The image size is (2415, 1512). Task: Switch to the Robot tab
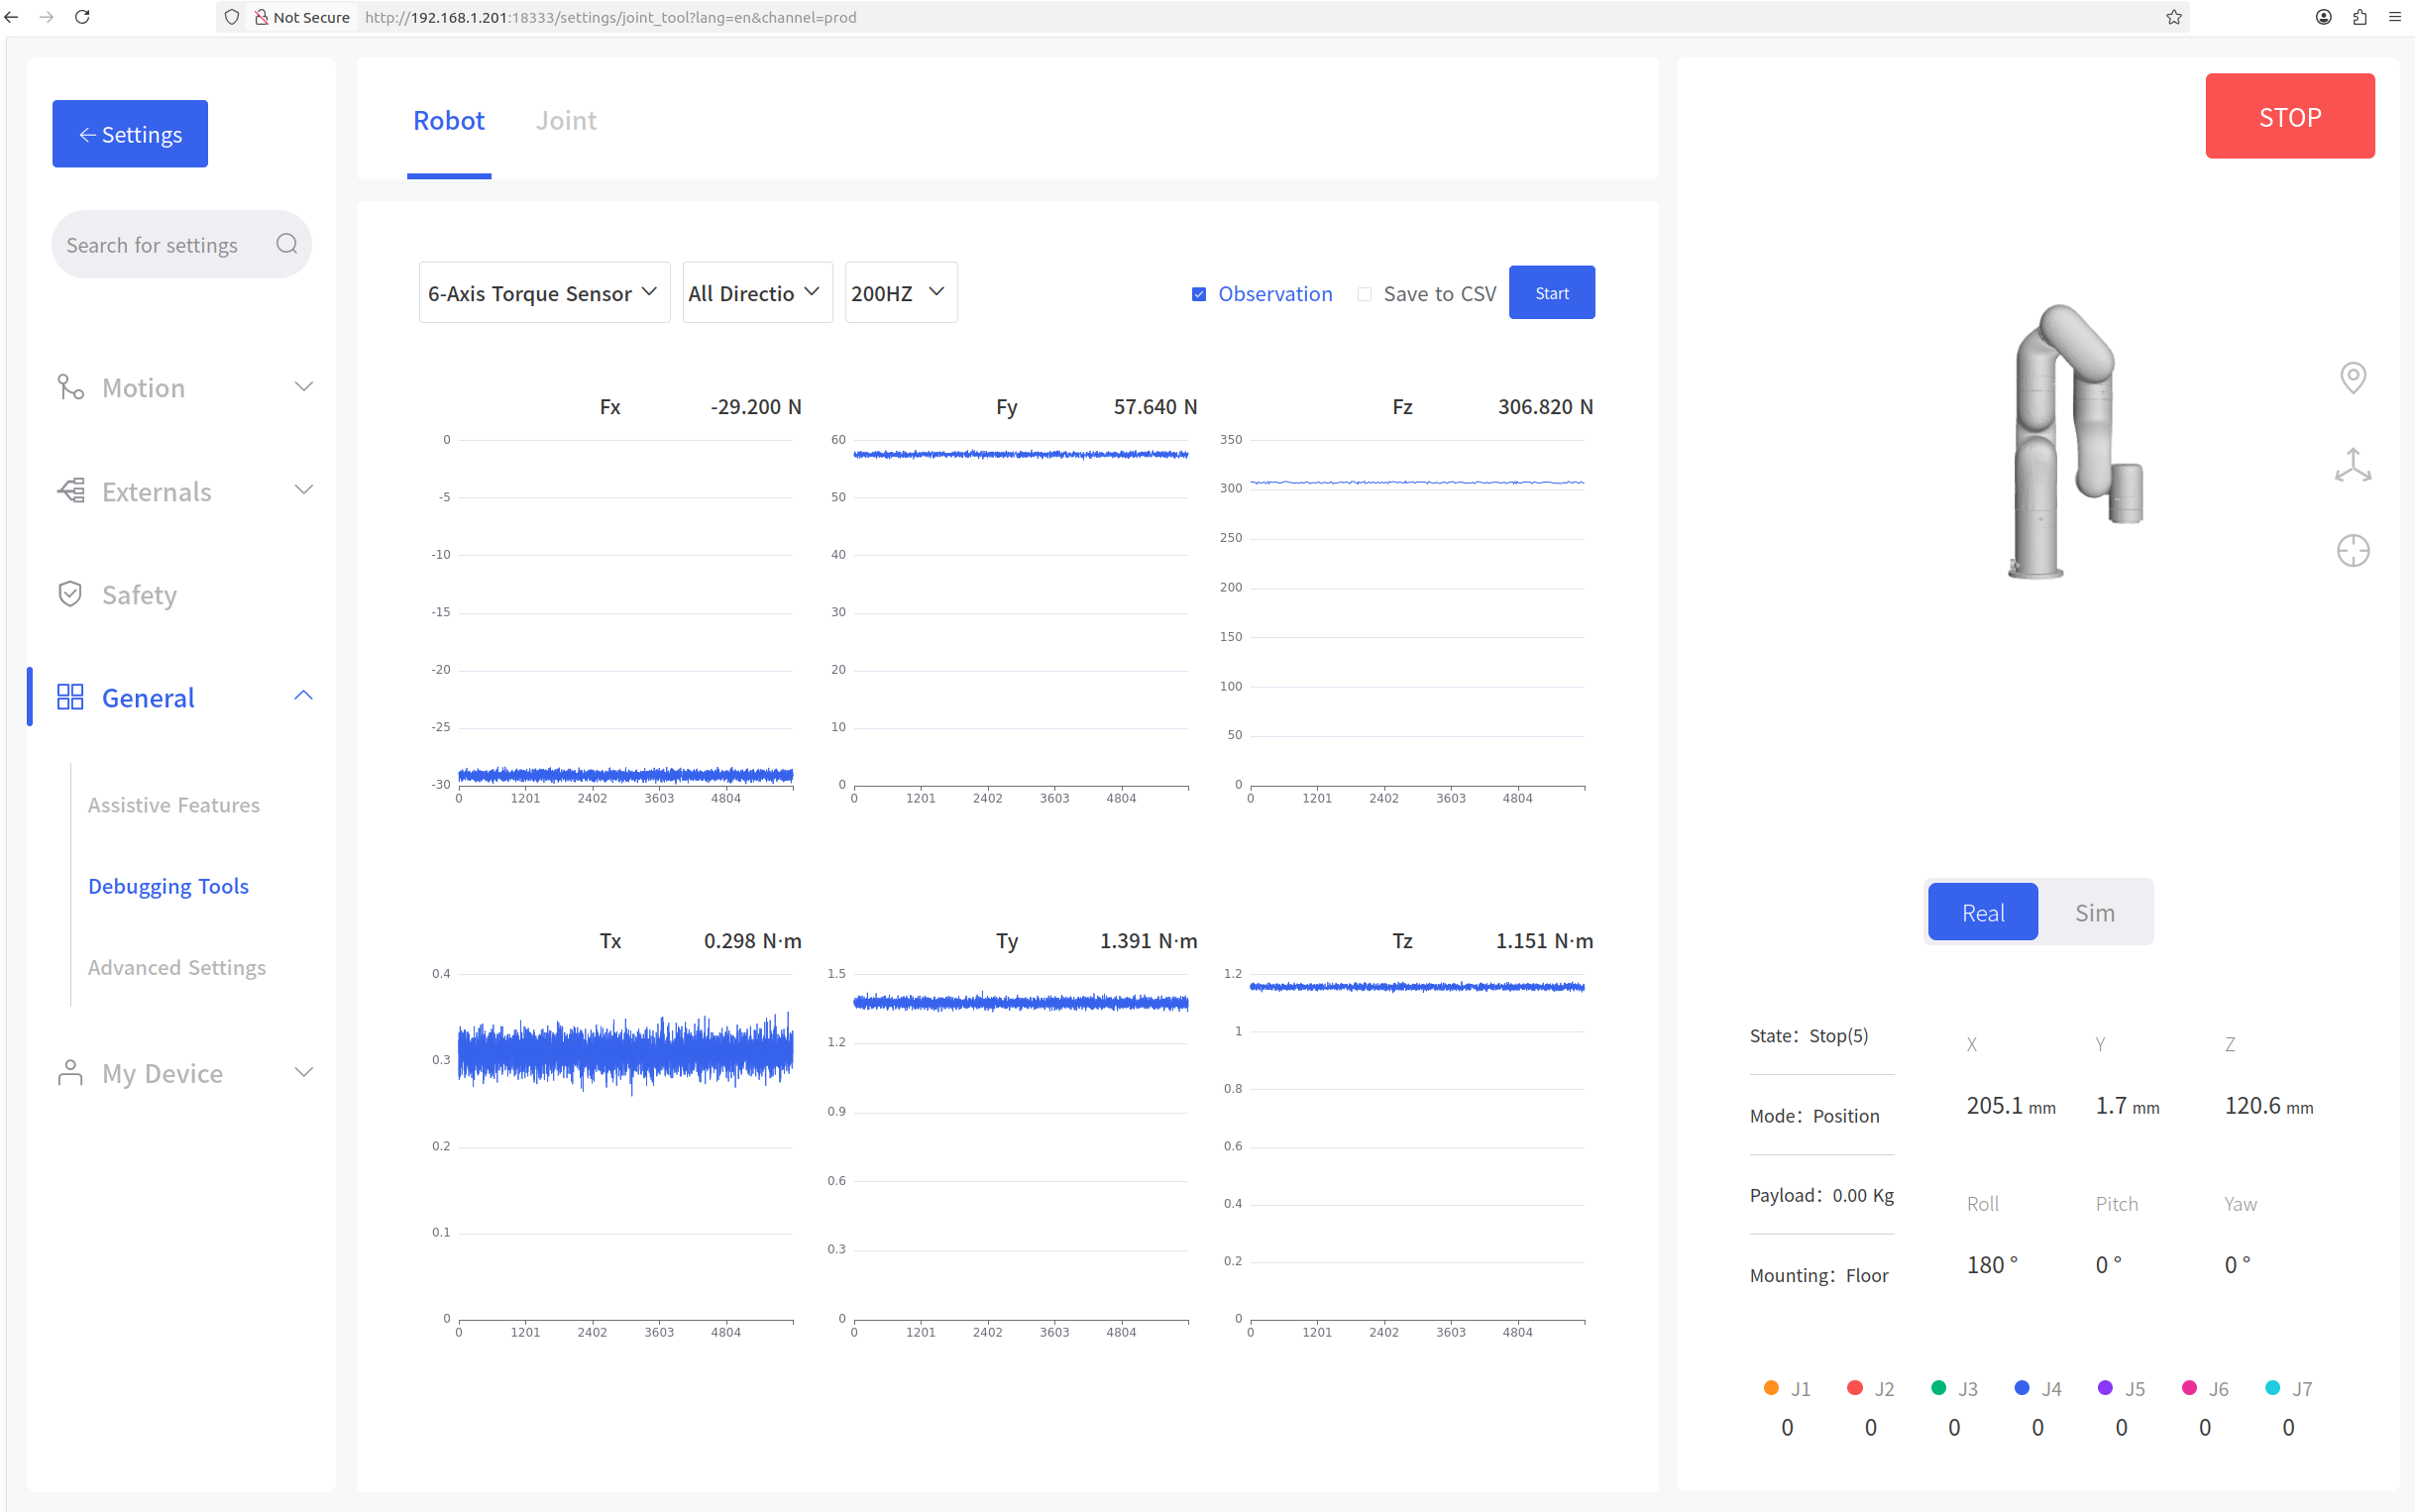[449, 120]
